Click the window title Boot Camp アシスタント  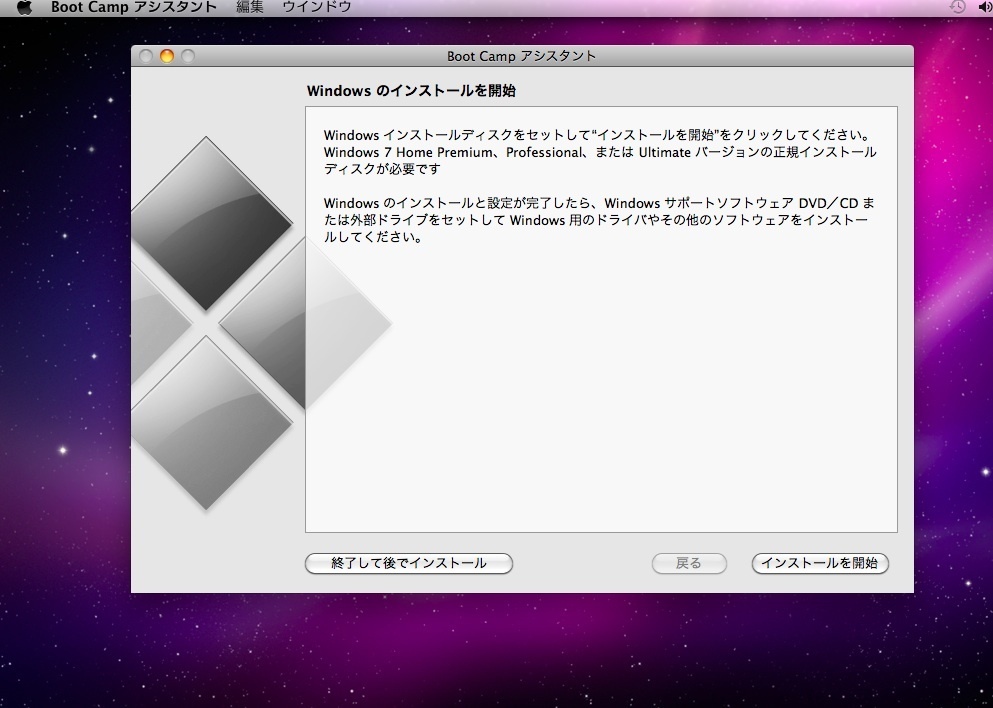[521, 56]
